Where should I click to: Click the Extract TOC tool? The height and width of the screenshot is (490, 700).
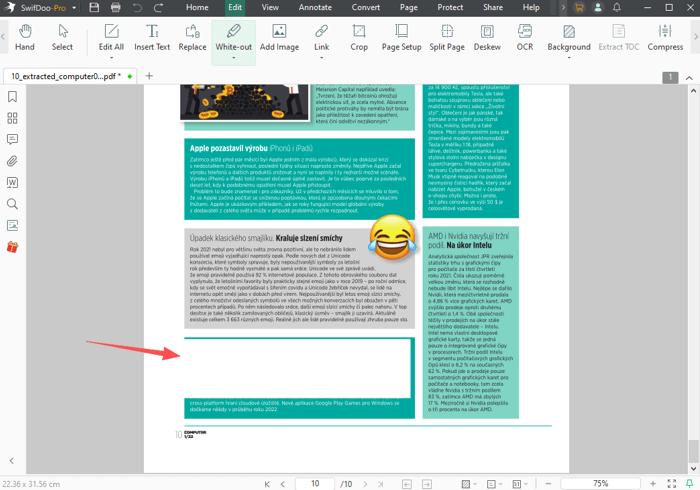[x=619, y=38]
